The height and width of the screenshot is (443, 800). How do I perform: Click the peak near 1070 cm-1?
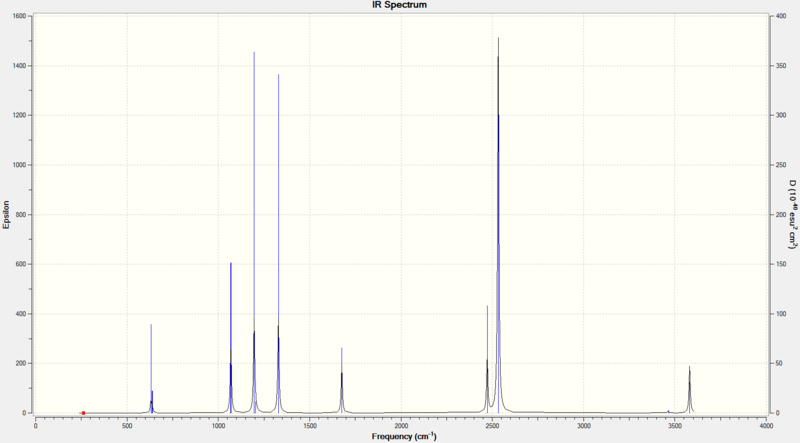click(231, 337)
